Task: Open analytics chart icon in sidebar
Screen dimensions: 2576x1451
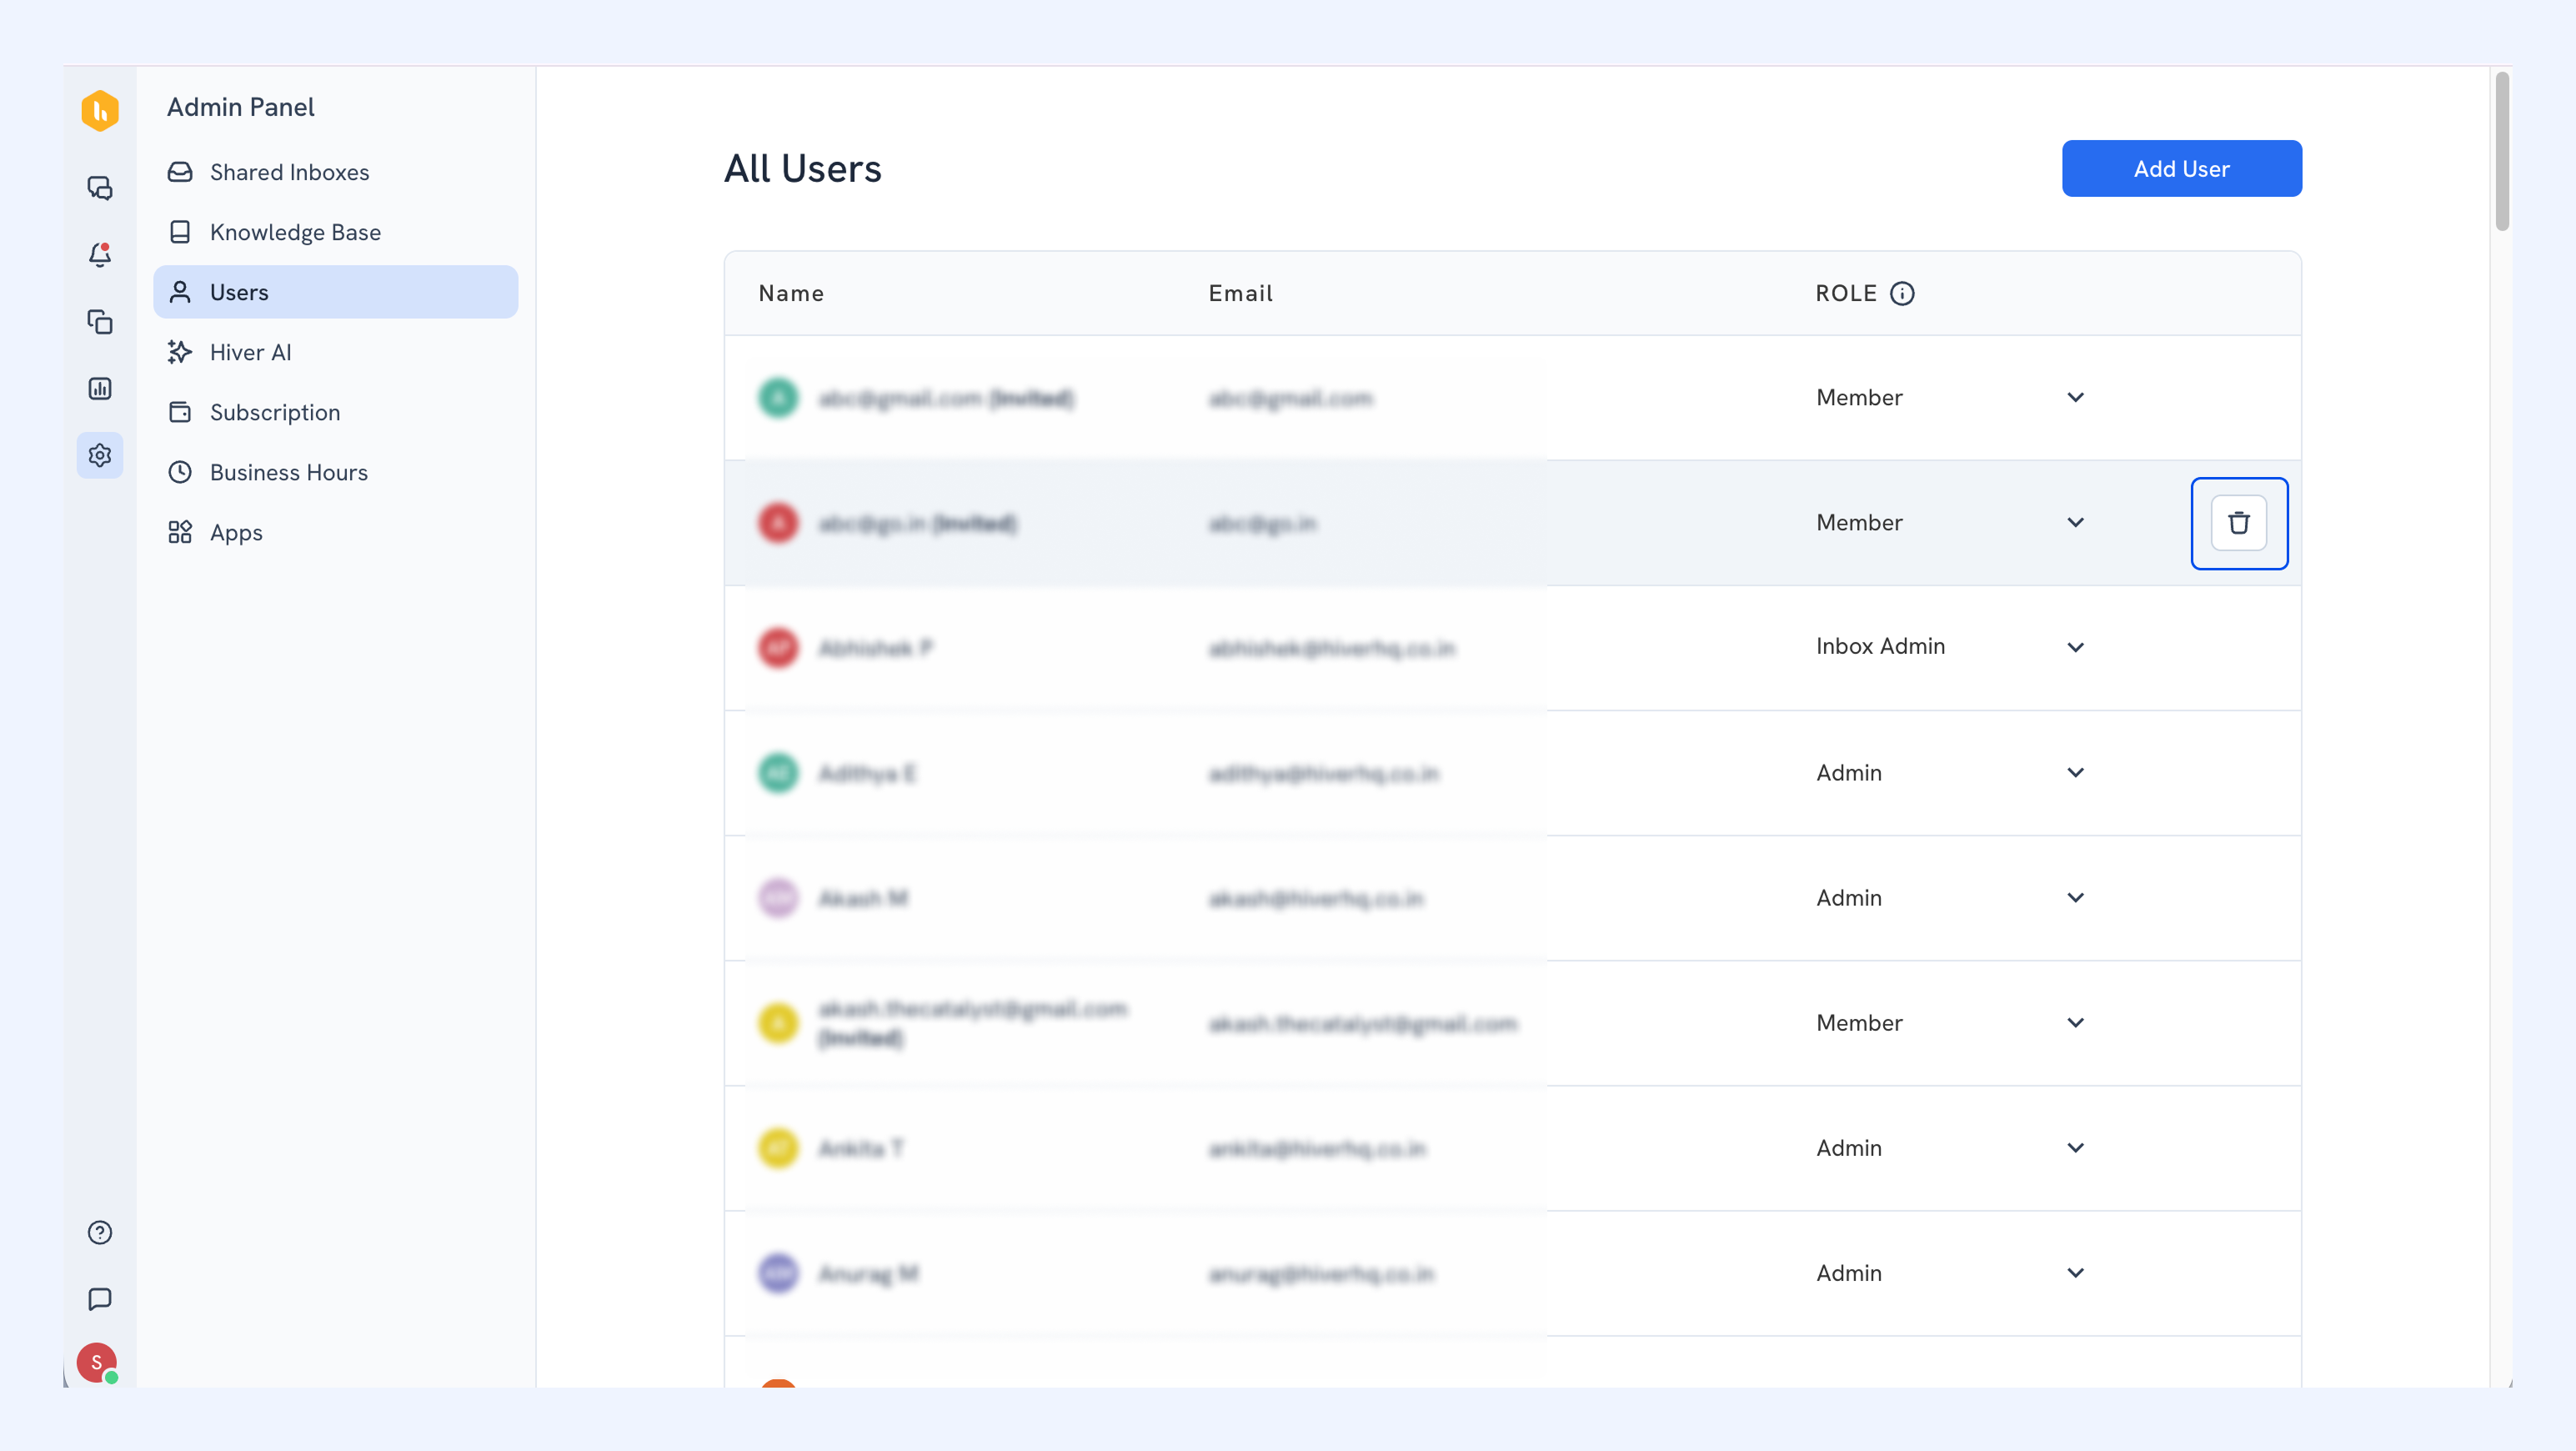Action: click(x=100, y=388)
